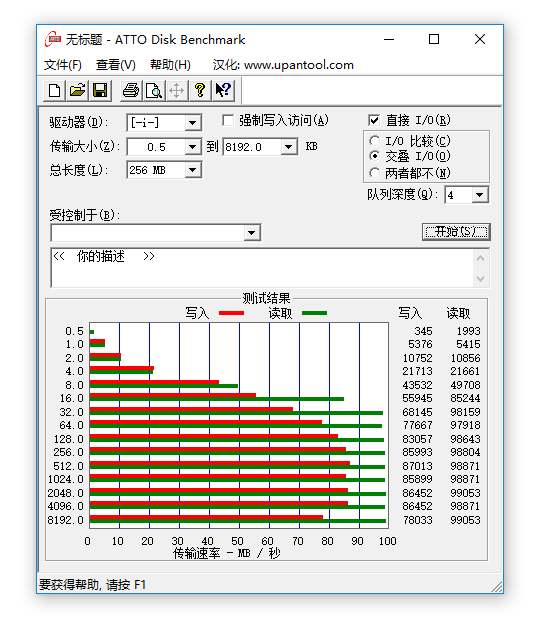The width and height of the screenshot is (536, 636).
Task: Click the 8192.0 row label in chart
Action: click(65, 520)
